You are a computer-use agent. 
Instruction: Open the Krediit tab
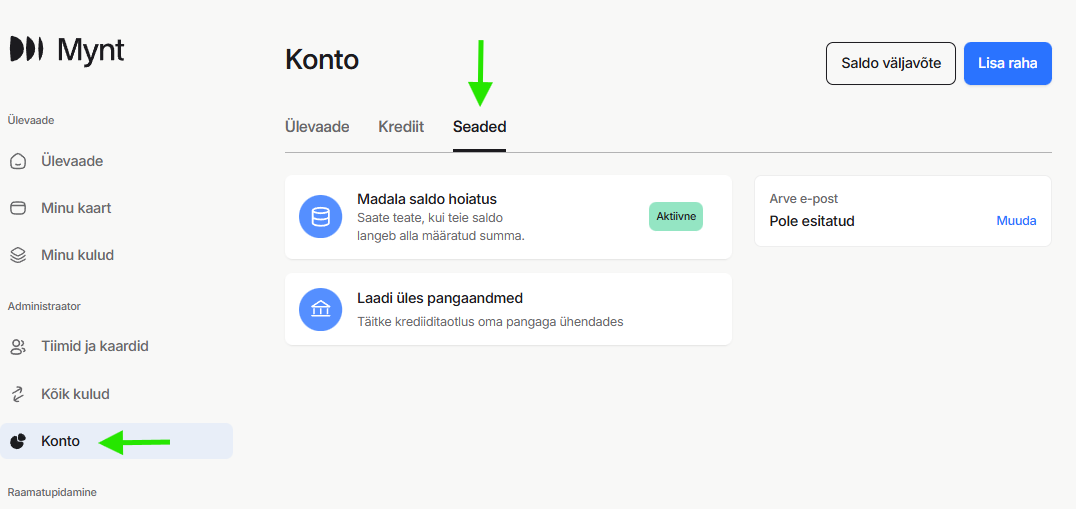coord(401,127)
